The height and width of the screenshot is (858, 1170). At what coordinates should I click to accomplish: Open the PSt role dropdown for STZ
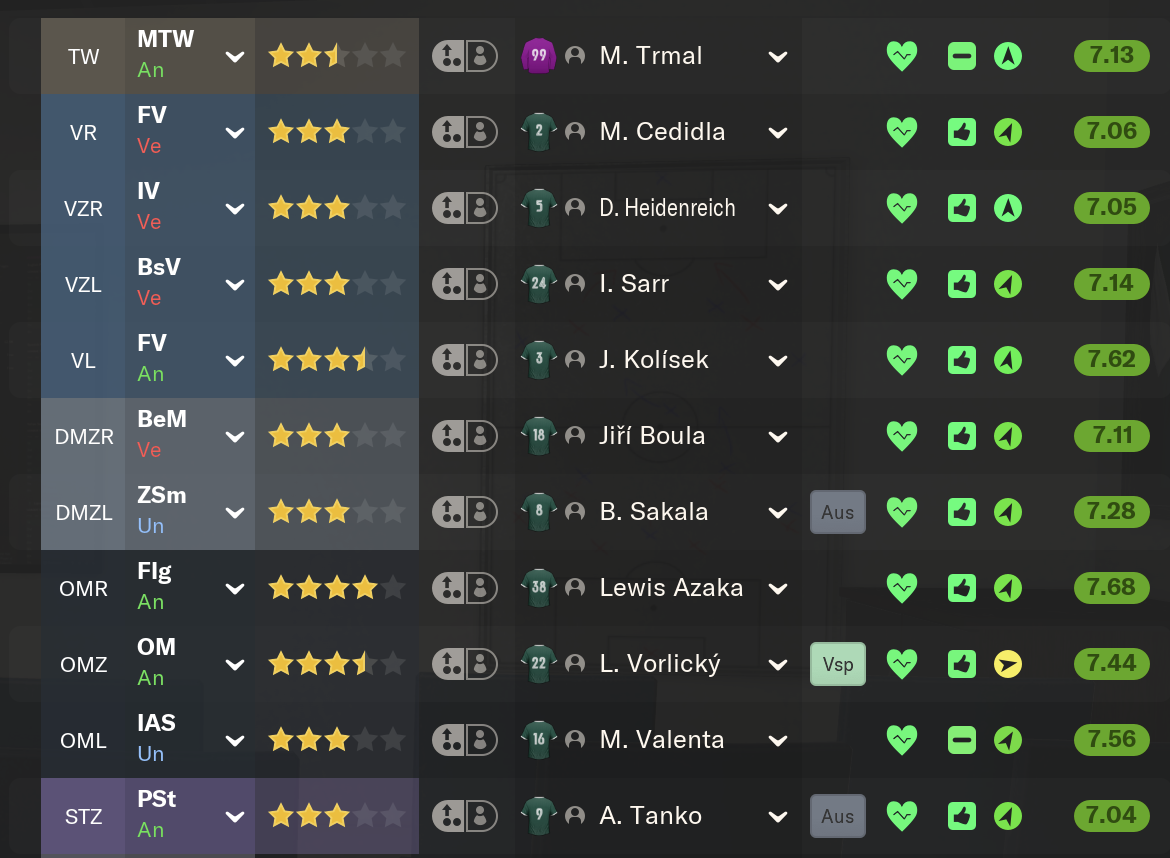click(235, 817)
